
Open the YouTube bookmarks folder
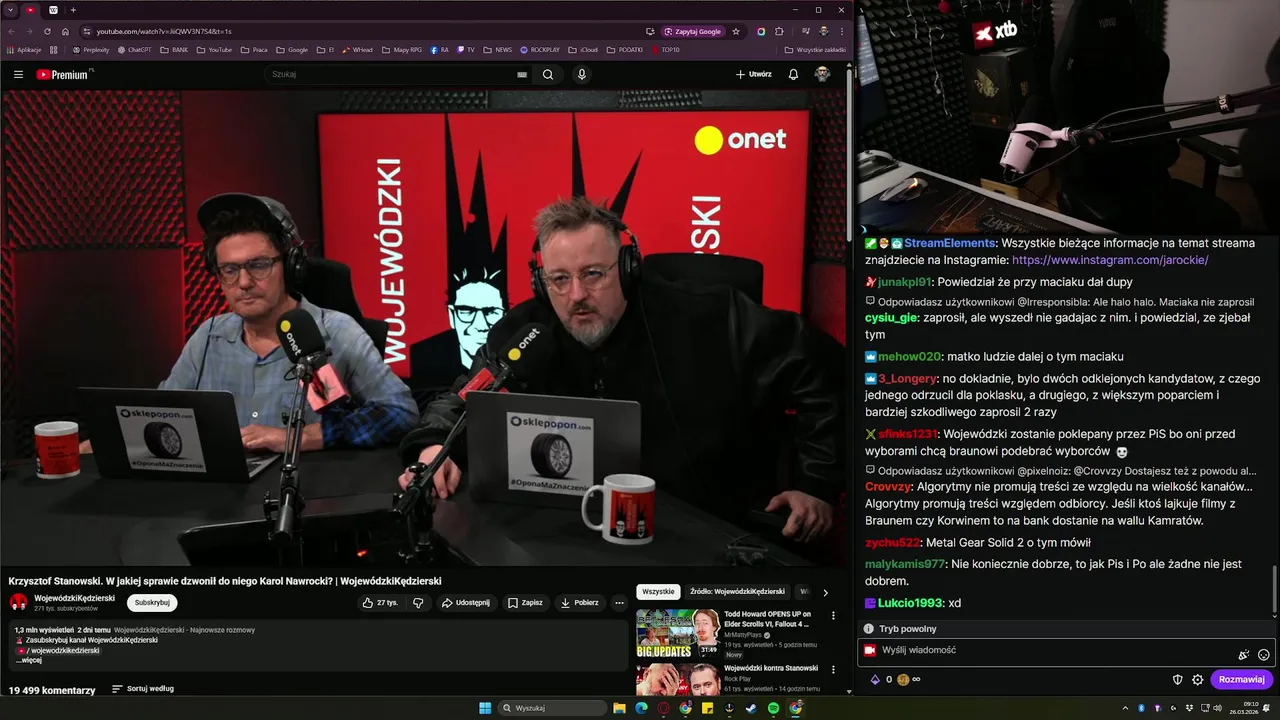tap(215, 49)
